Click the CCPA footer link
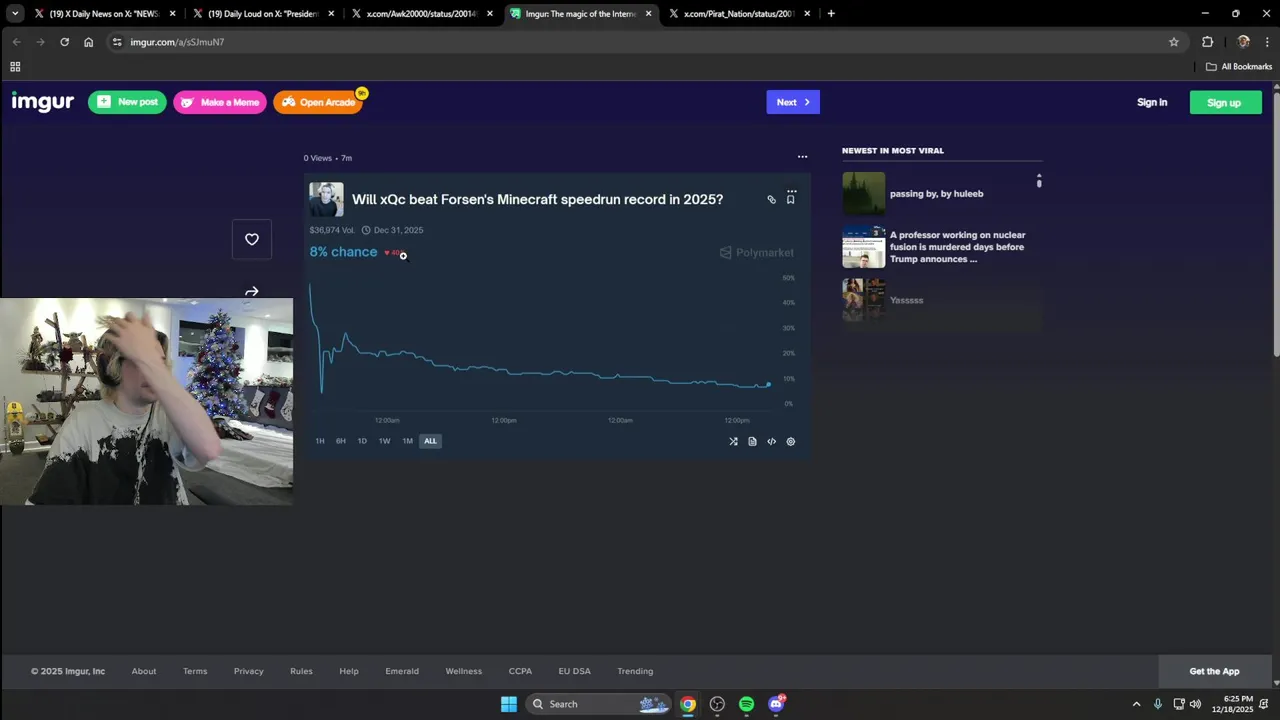The image size is (1280, 720). 520,671
